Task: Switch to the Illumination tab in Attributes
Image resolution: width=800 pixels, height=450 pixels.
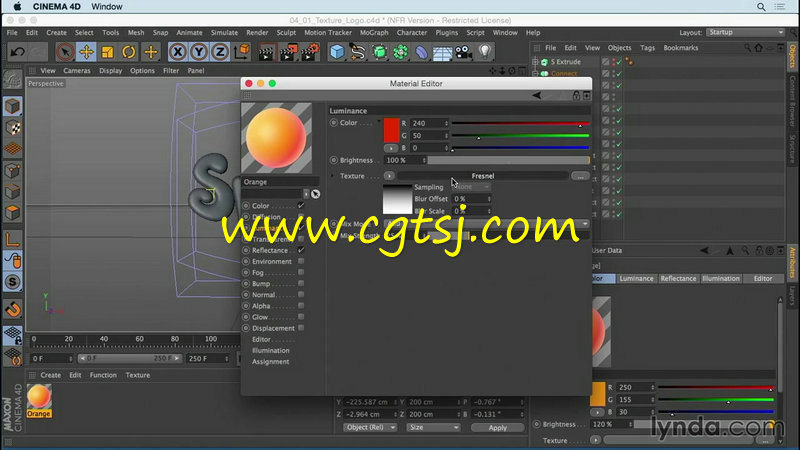Action: (x=720, y=279)
